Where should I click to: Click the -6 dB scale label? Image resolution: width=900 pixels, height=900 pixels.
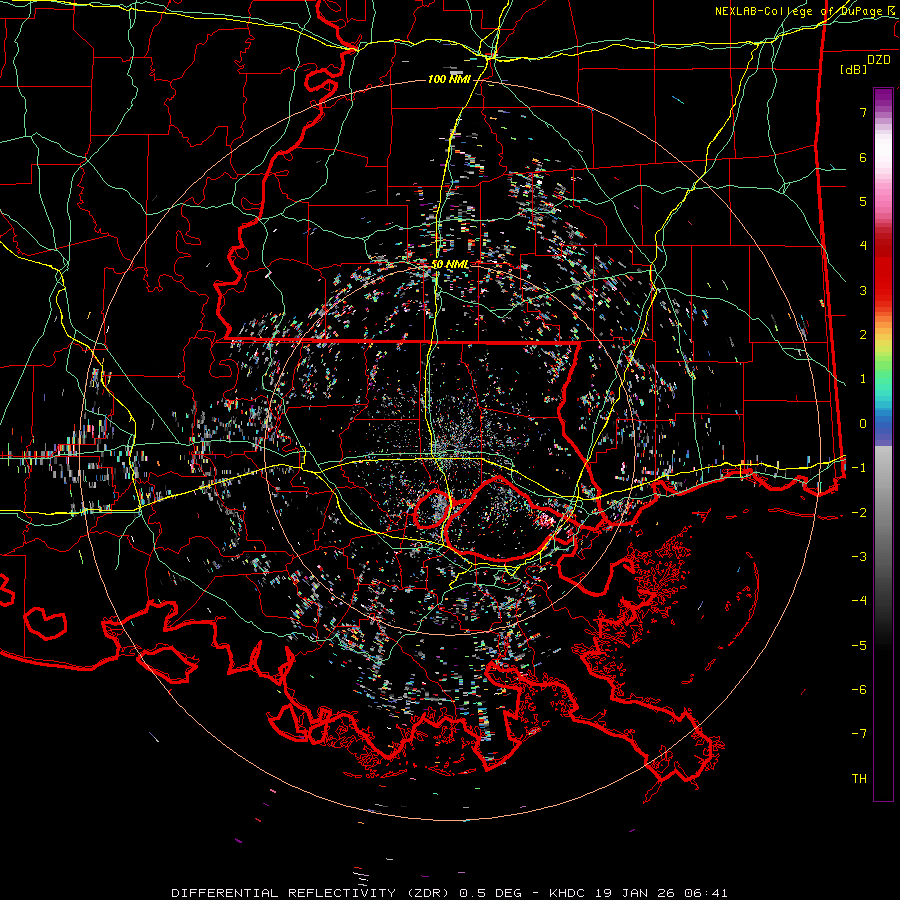[859, 690]
